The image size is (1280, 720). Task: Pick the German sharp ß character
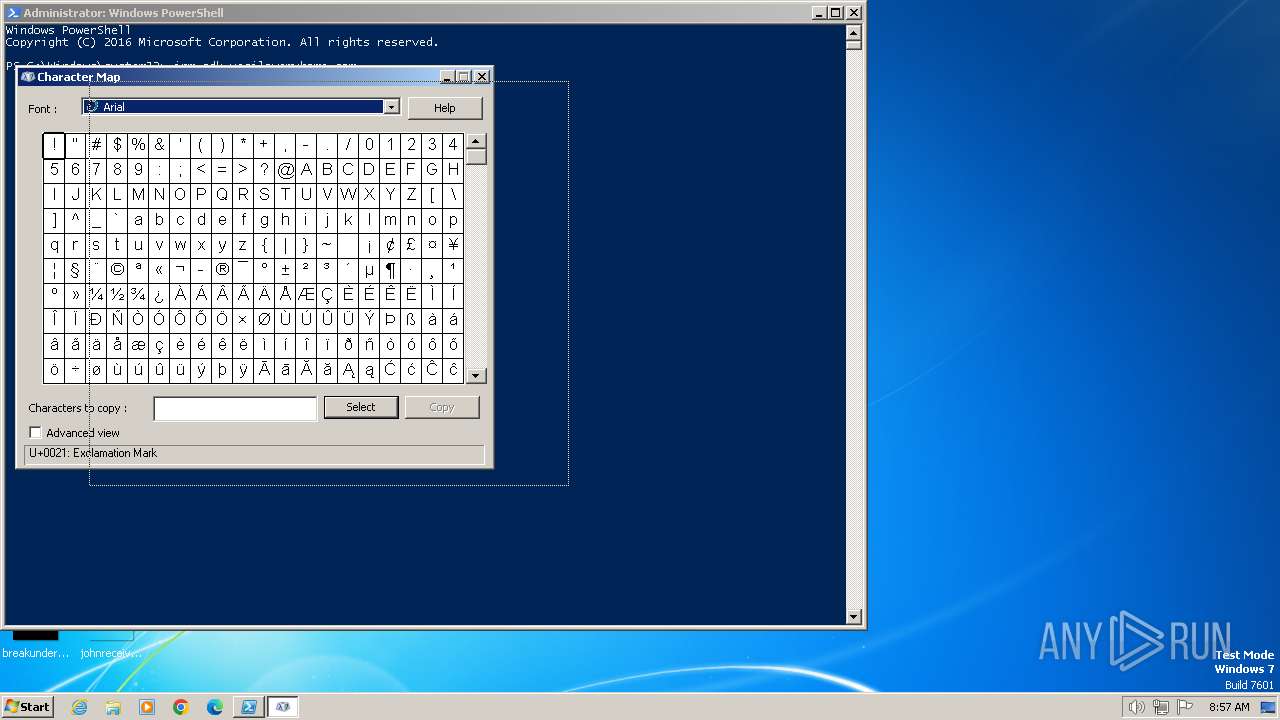coord(411,320)
